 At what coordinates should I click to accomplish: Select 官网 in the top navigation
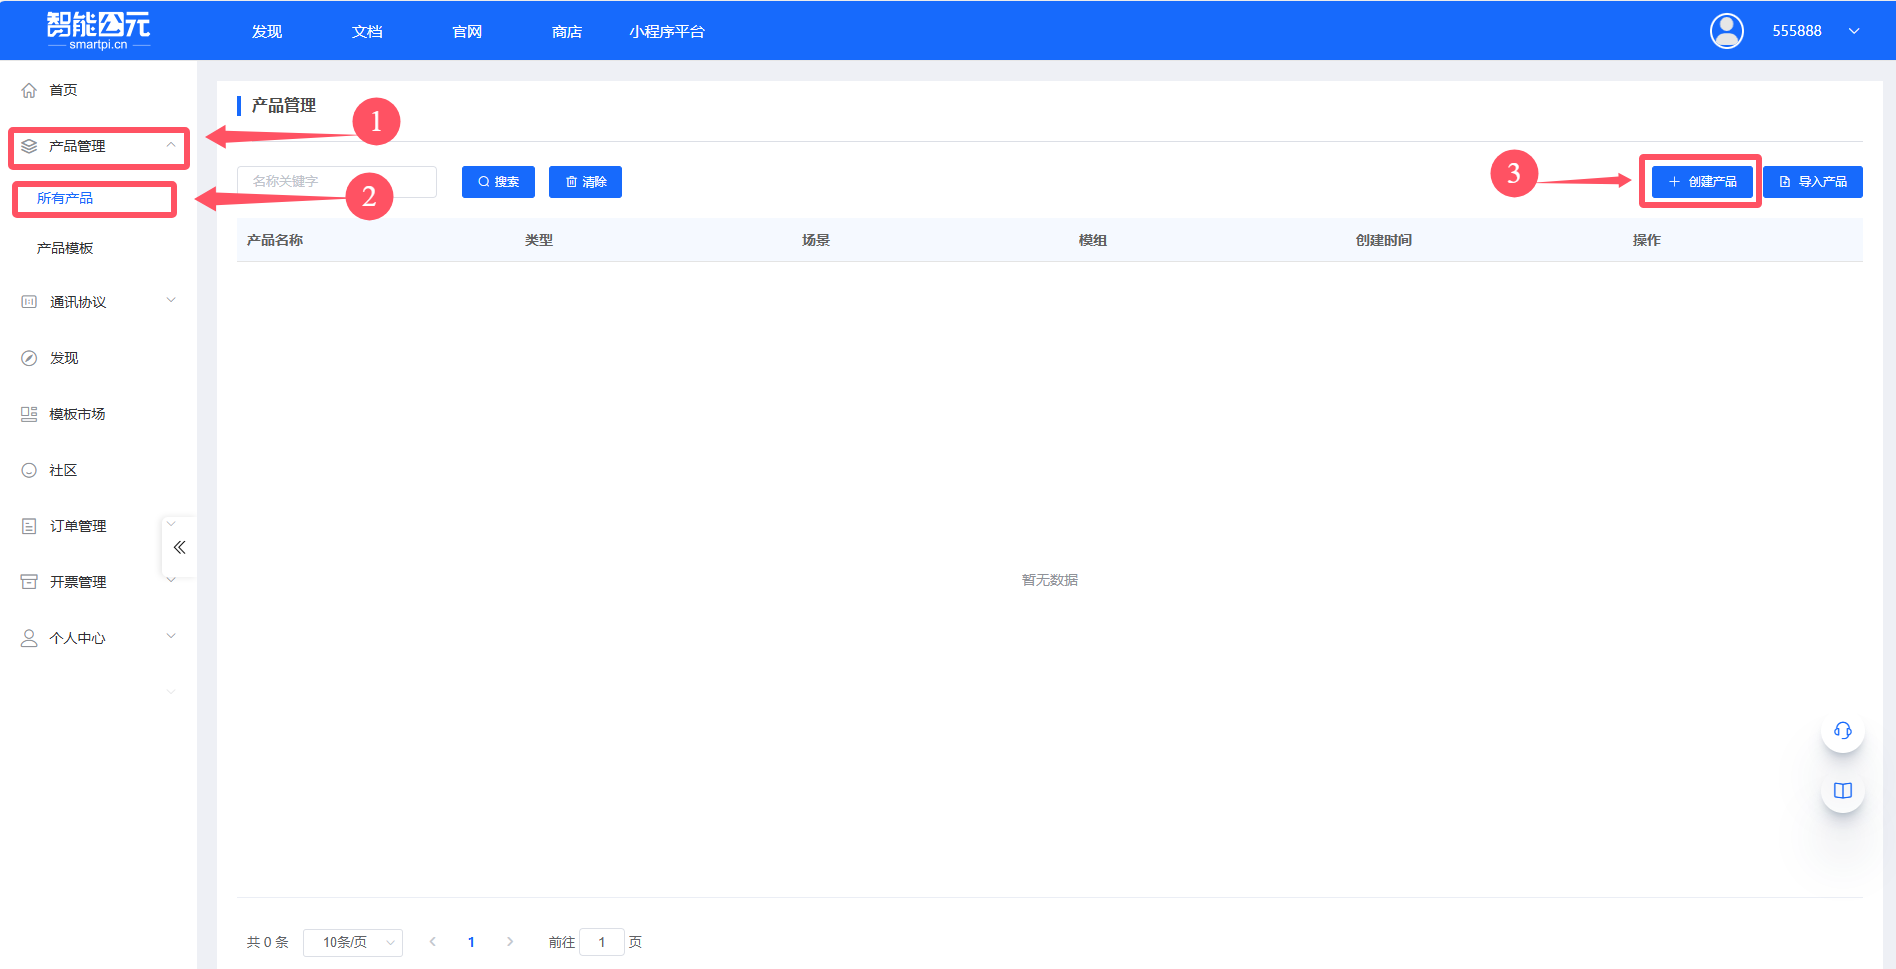pyautogui.click(x=467, y=31)
